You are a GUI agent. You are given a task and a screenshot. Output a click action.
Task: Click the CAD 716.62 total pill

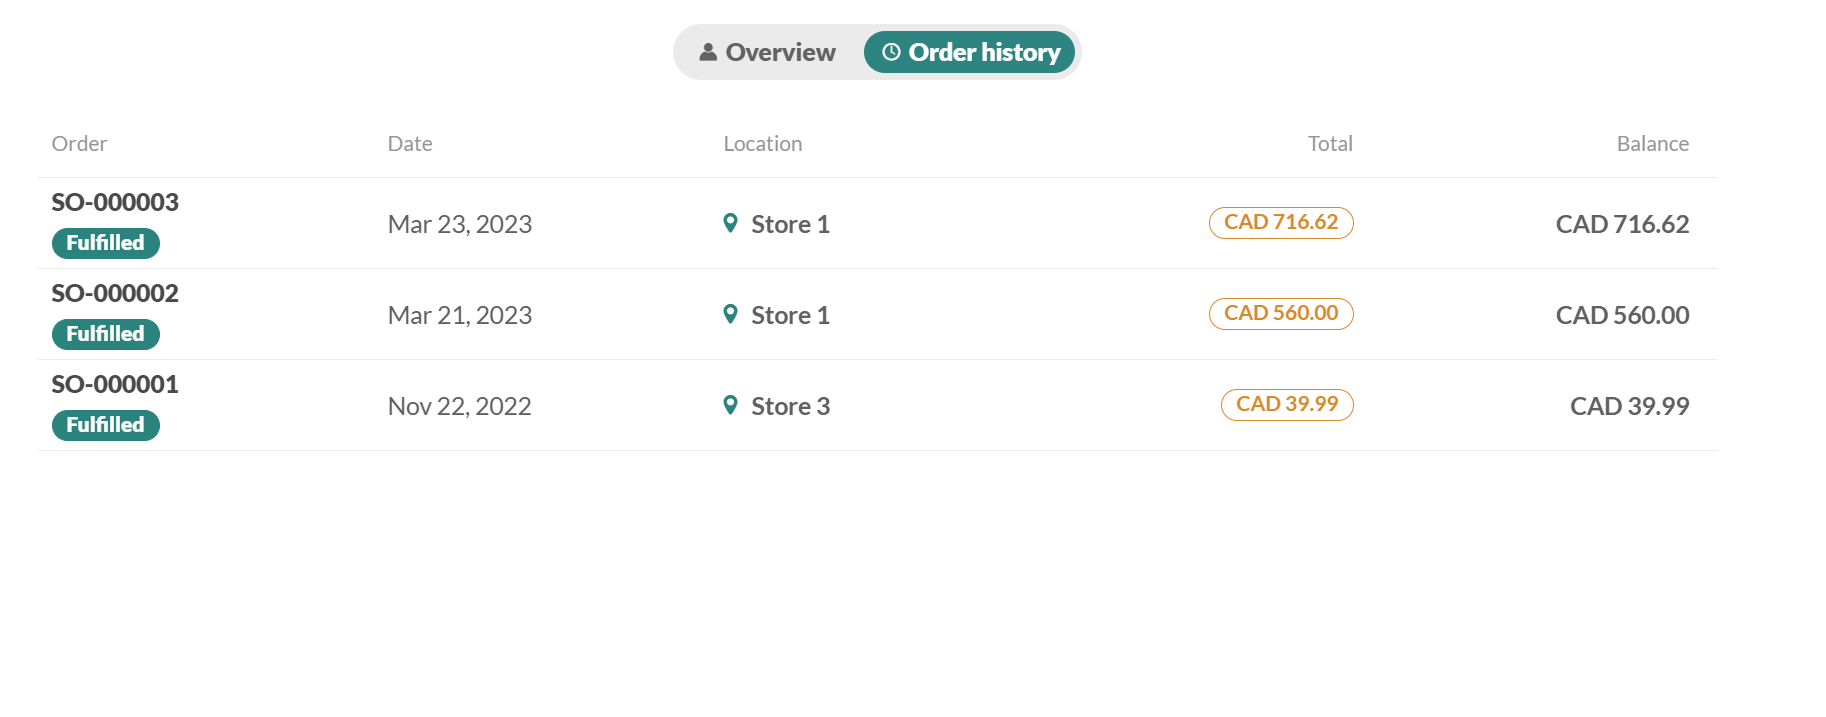pos(1281,222)
